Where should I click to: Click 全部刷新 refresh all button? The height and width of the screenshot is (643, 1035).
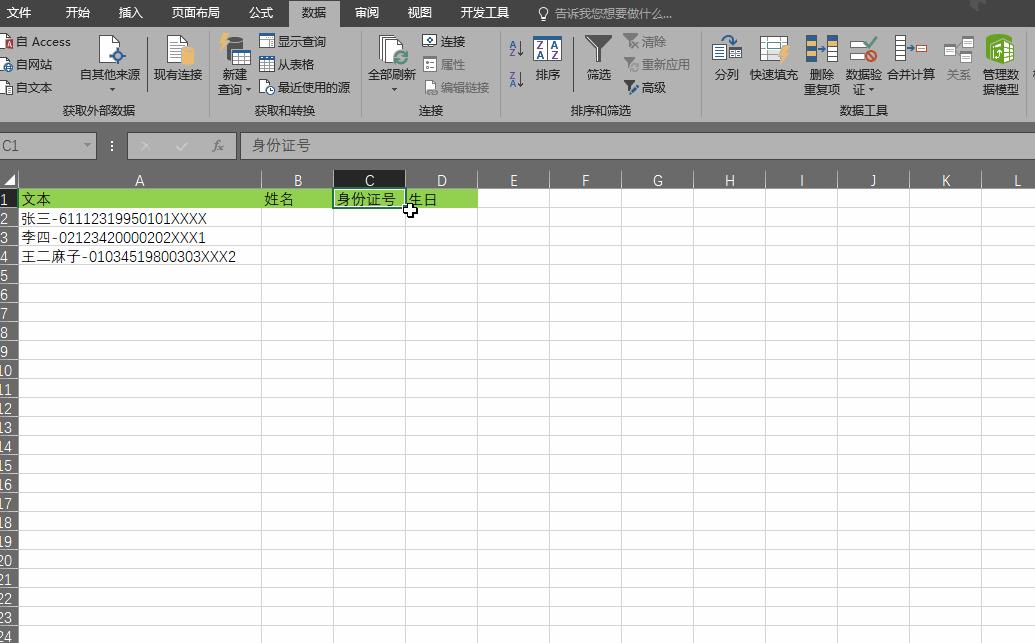tap(391, 58)
